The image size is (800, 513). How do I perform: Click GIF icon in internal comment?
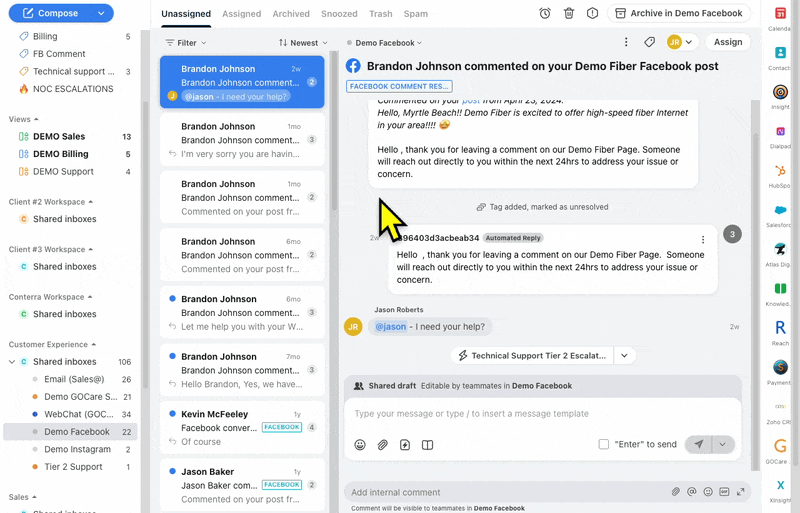tap(724, 492)
